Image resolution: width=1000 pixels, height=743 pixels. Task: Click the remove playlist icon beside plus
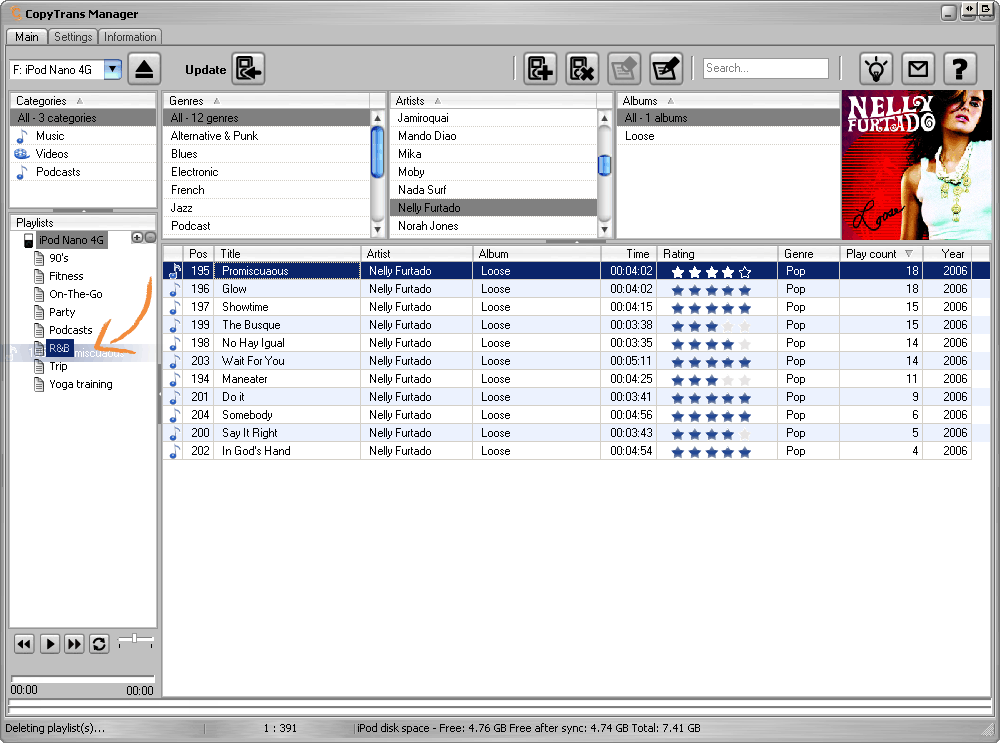click(151, 237)
